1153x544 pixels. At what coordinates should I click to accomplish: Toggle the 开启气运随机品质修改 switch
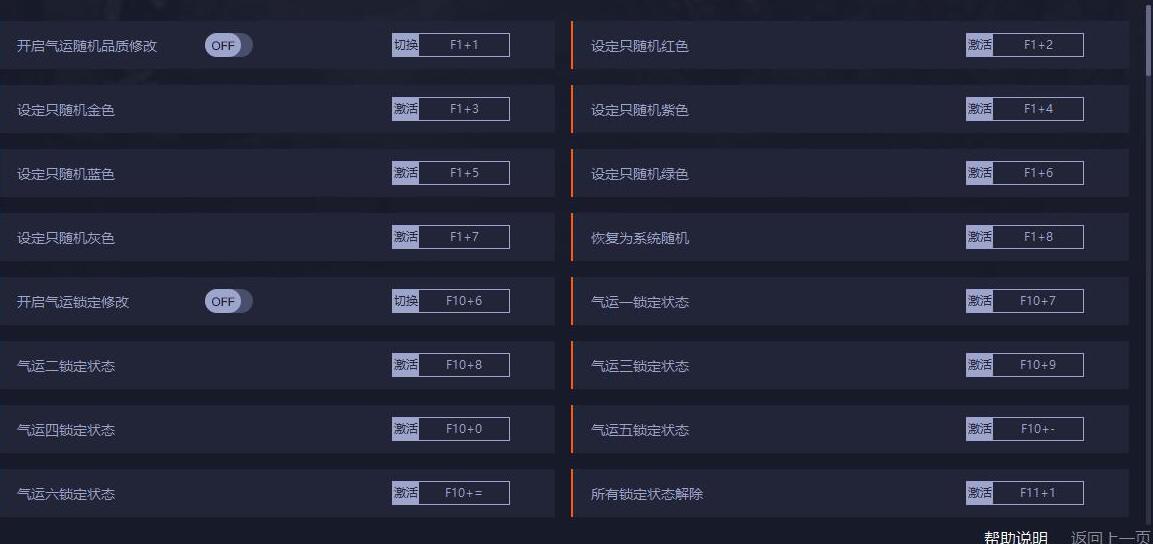click(x=228, y=45)
